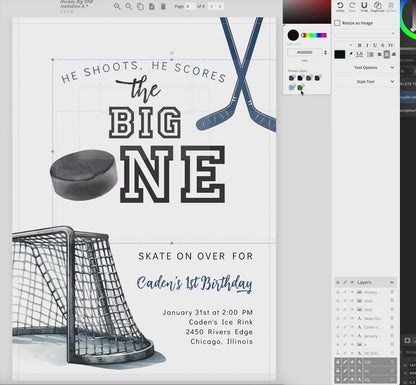Click the hex color stepper arrows

point(325,52)
